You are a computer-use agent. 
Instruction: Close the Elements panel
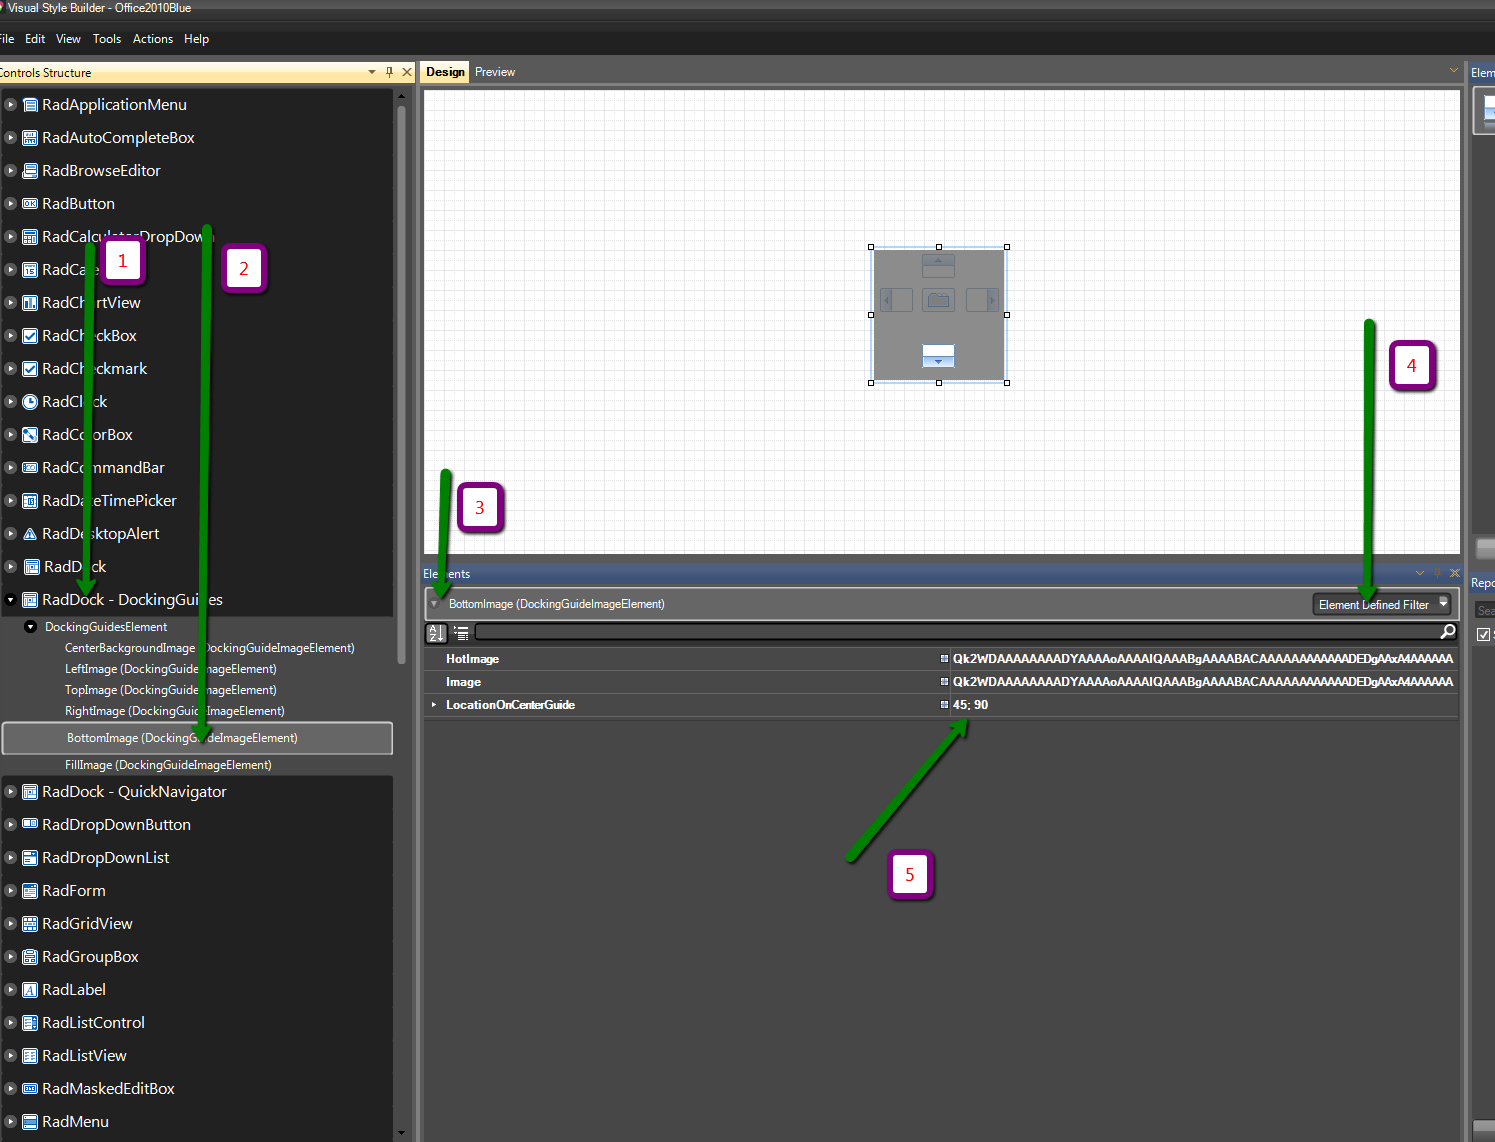coord(1455,573)
